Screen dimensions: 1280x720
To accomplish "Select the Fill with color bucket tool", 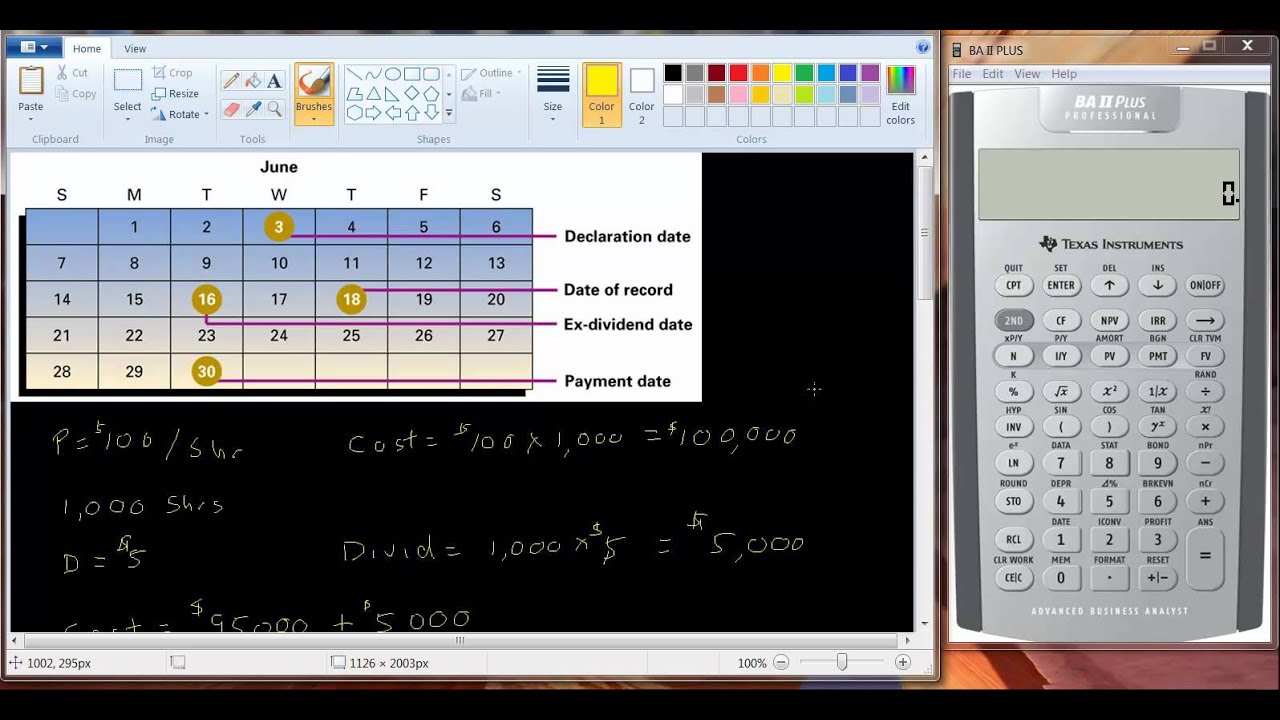I will (253, 81).
